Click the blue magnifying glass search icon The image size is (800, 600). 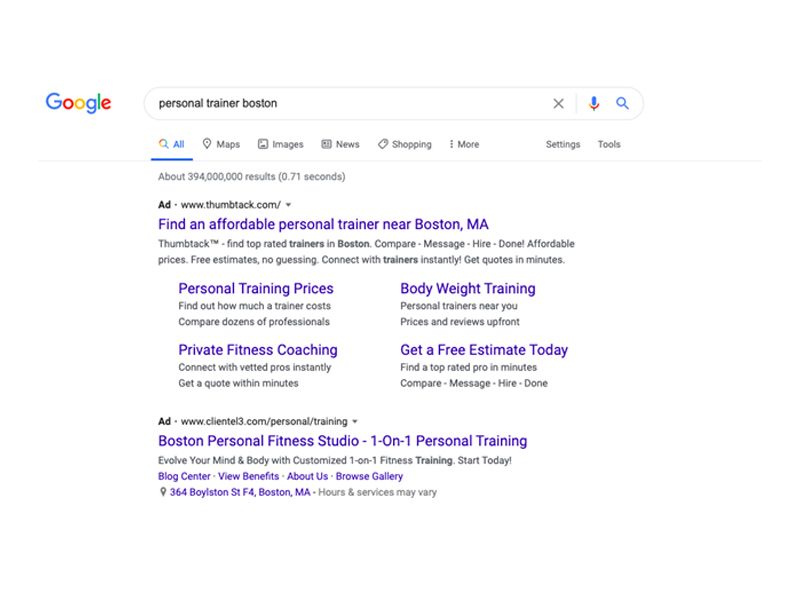tap(622, 103)
